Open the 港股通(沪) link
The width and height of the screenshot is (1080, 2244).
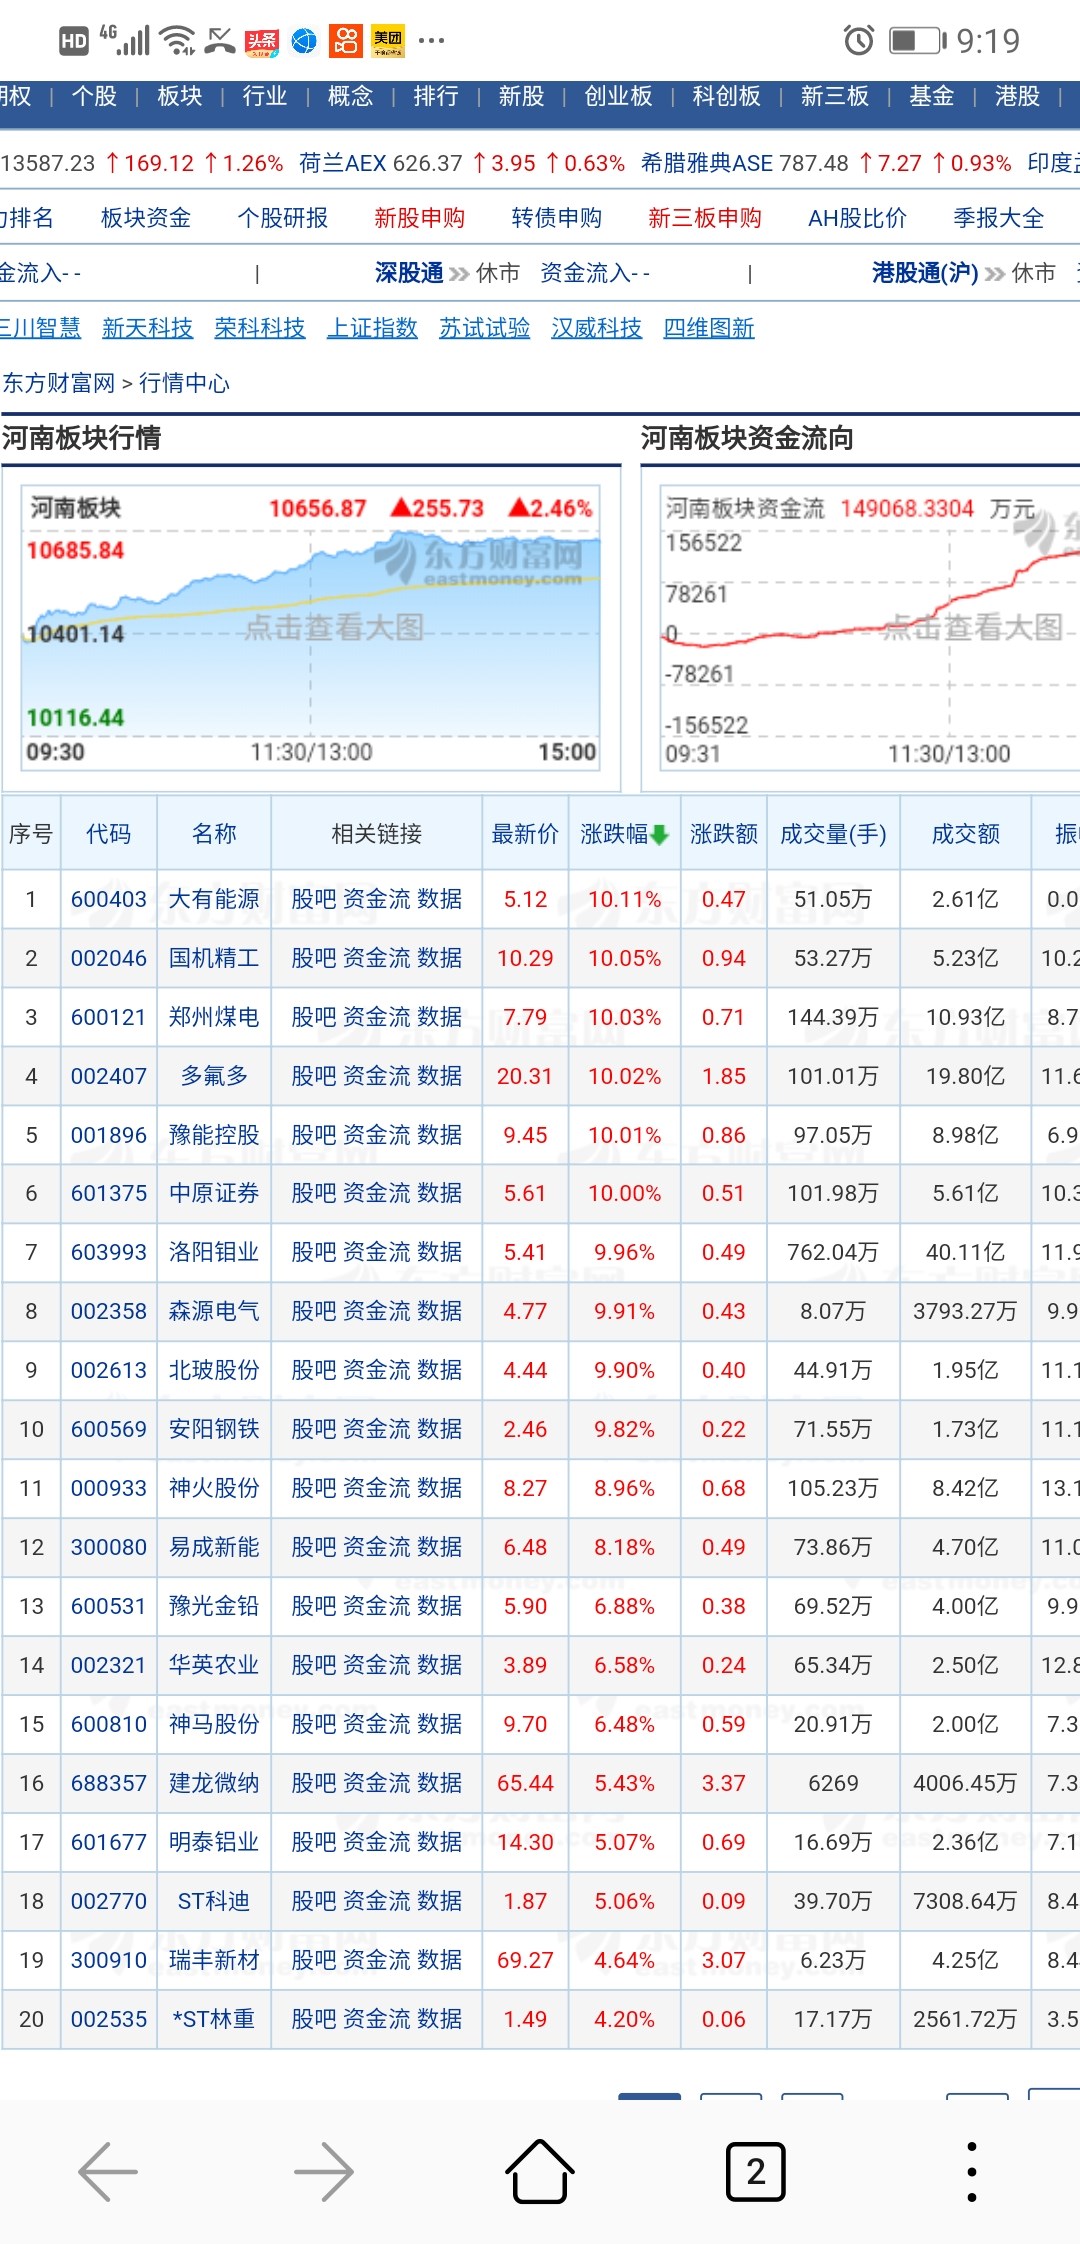coord(925,273)
